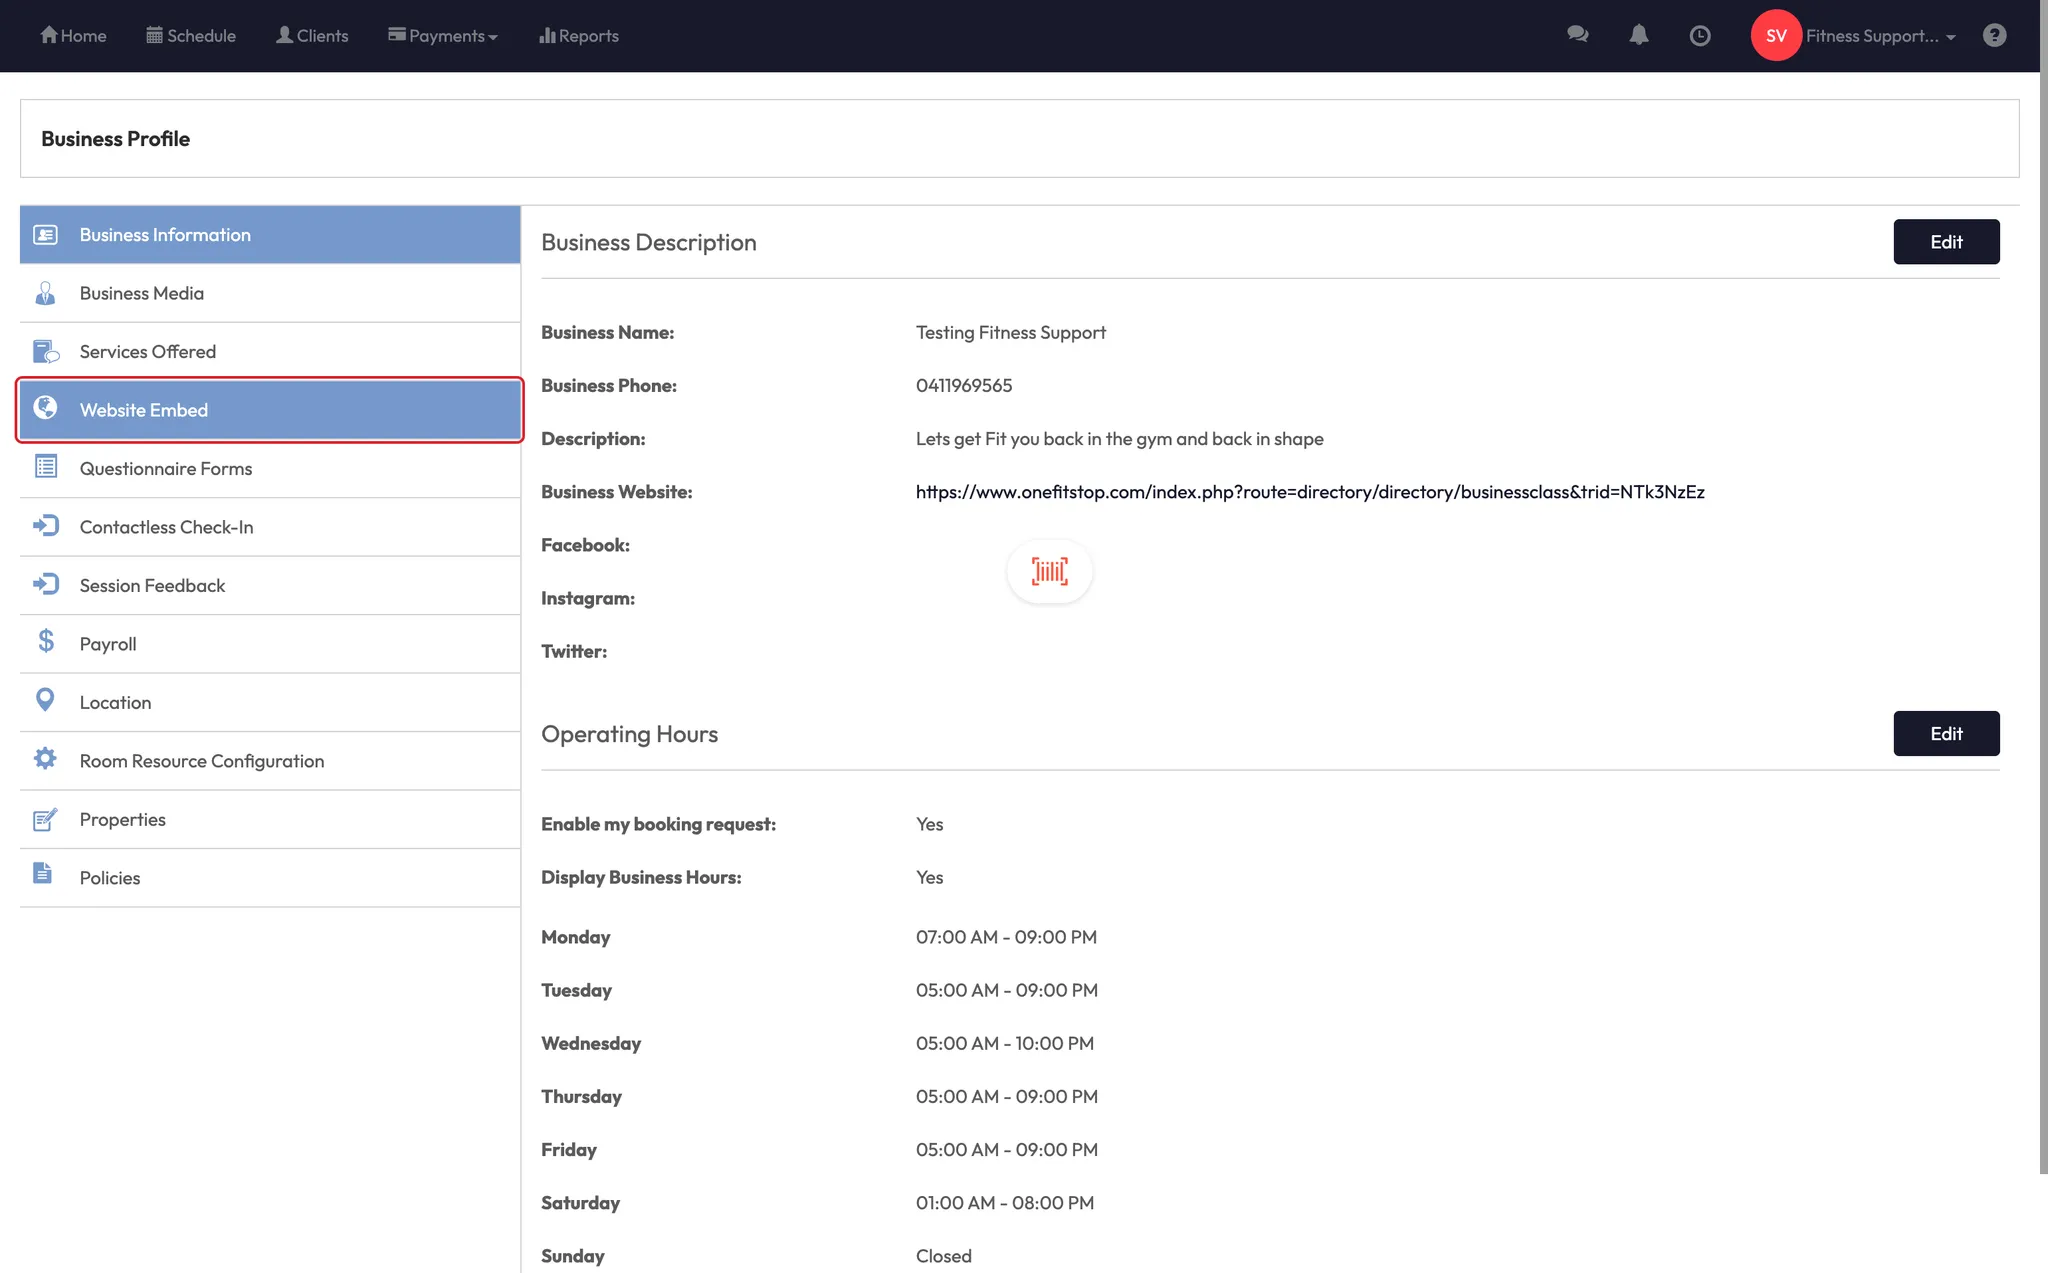This screenshot has height=1273, width=2048.
Task: Open the Fitness Support account dropdown
Action: coord(1880,36)
